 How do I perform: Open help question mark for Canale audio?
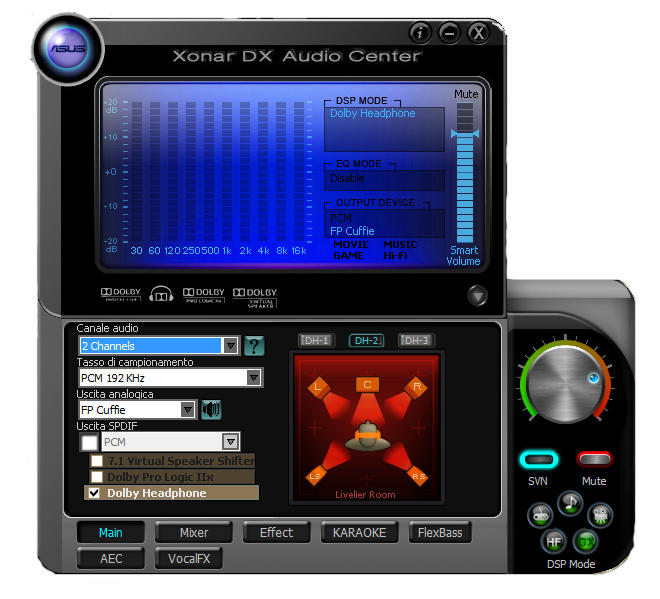(x=254, y=346)
